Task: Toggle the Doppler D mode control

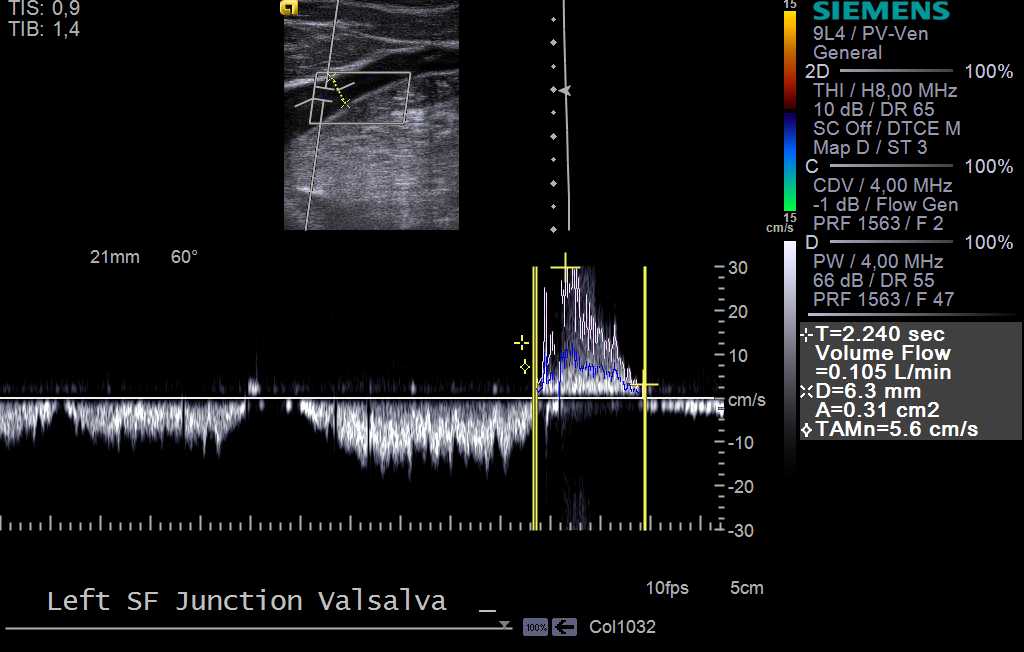Action: [812, 242]
